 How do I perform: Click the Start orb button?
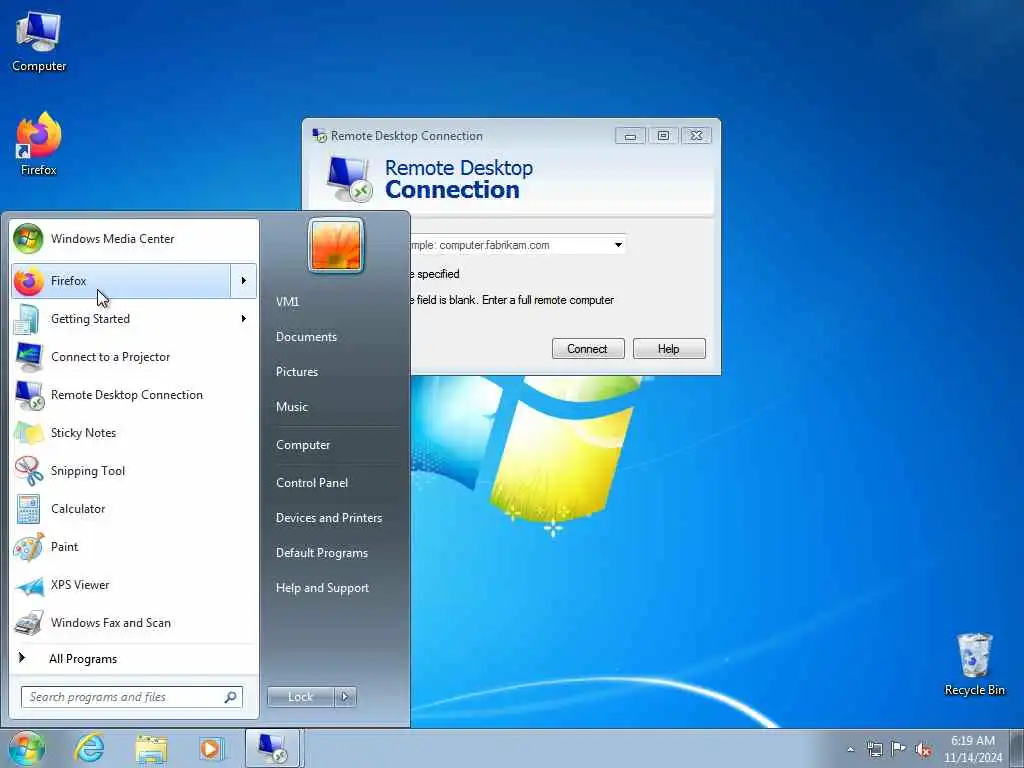[27, 748]
